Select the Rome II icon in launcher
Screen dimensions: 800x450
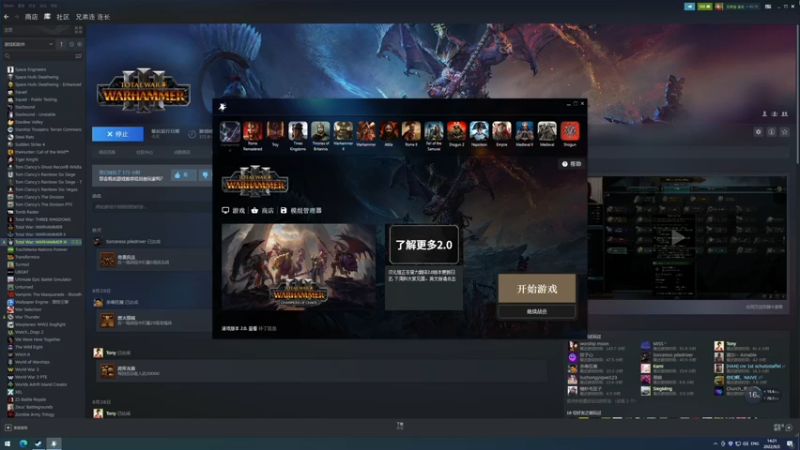coord(411,131)
